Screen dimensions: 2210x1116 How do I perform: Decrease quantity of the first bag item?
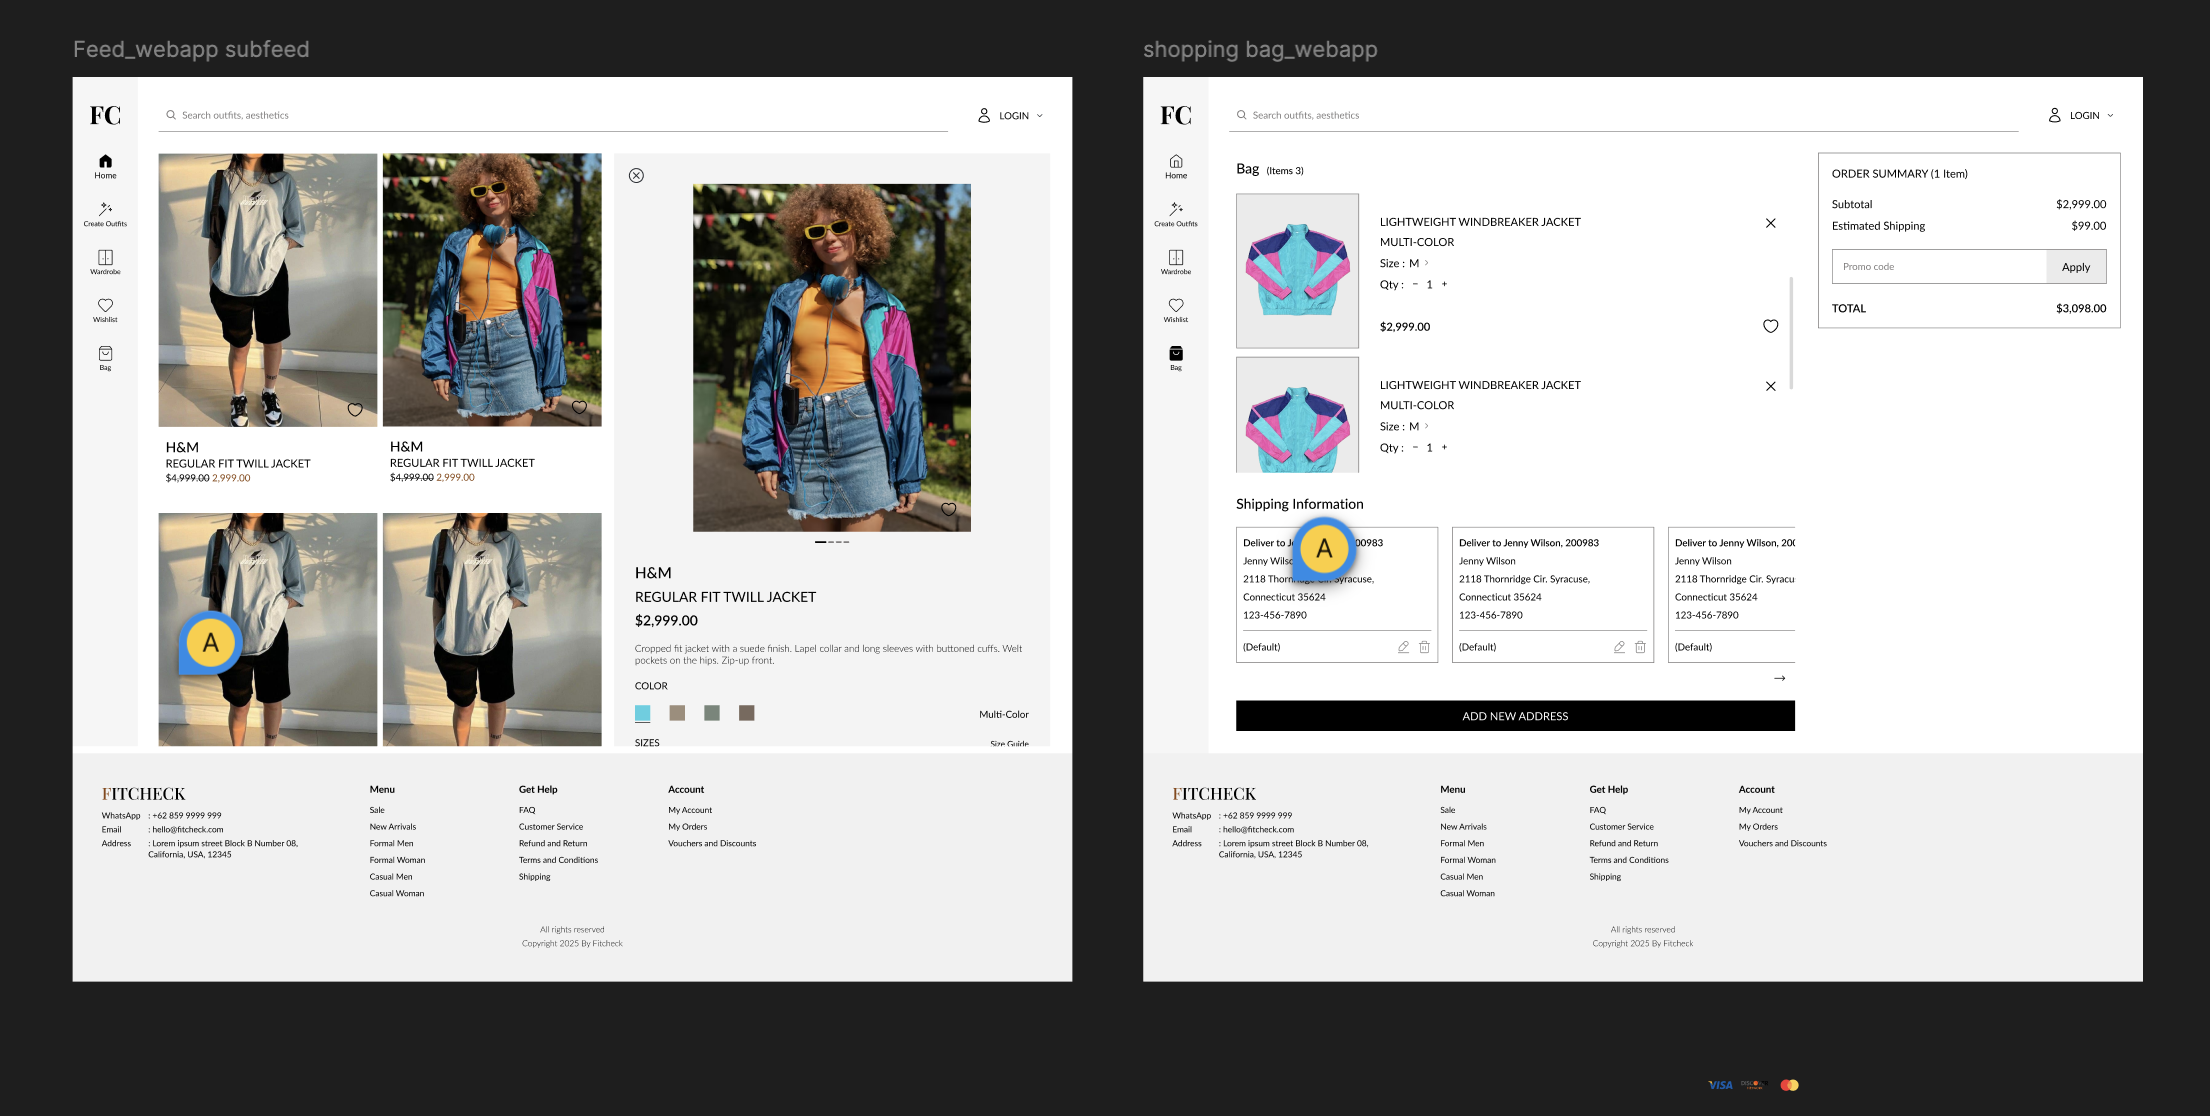pos(1415,285)
